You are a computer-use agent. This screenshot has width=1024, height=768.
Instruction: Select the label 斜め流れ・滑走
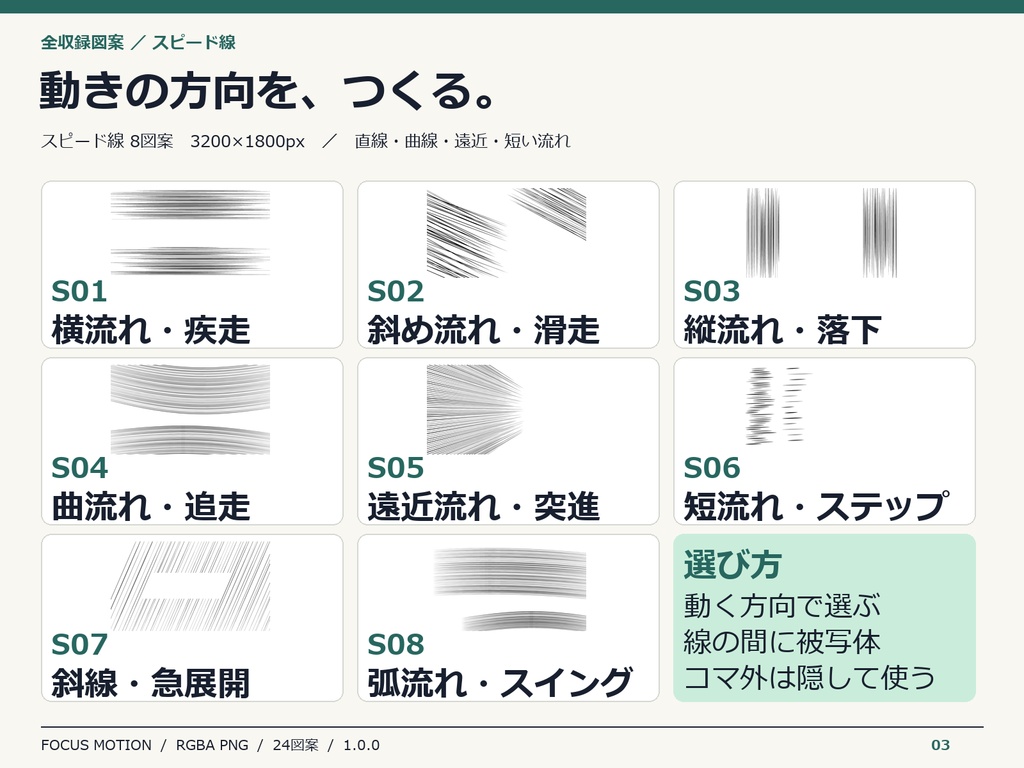point(483,330)
